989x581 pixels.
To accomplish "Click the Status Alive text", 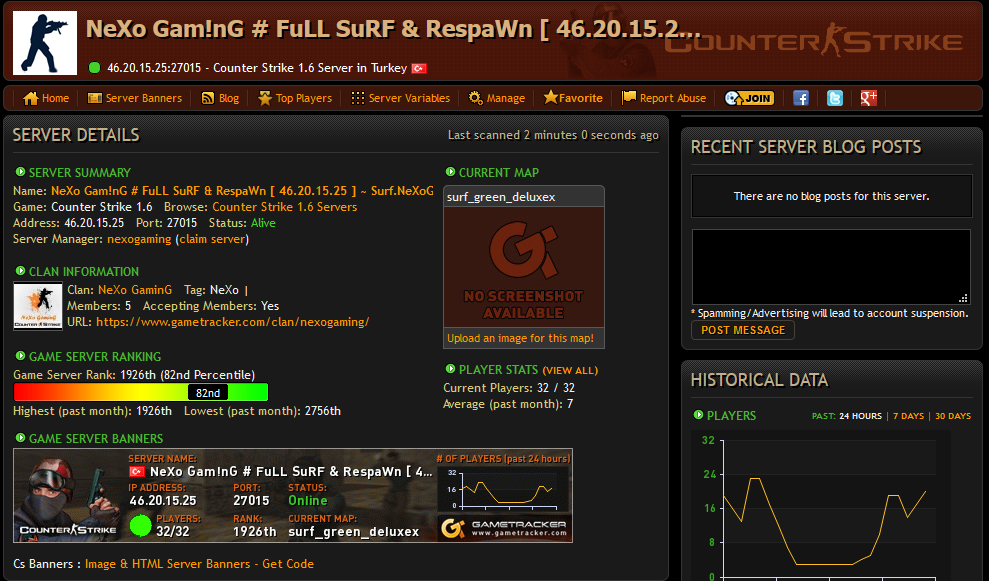I will coord(242,223).
